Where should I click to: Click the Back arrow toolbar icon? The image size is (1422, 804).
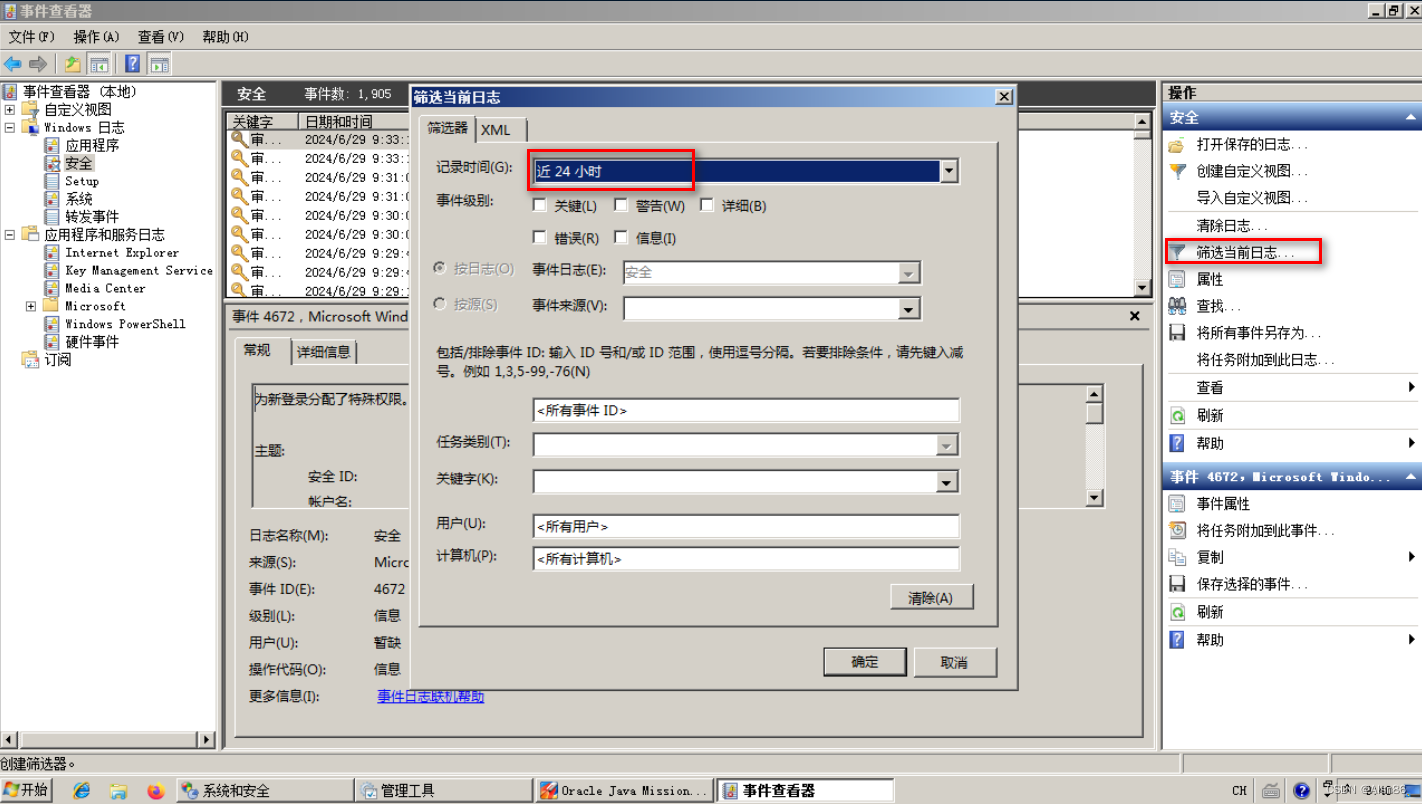13,64
